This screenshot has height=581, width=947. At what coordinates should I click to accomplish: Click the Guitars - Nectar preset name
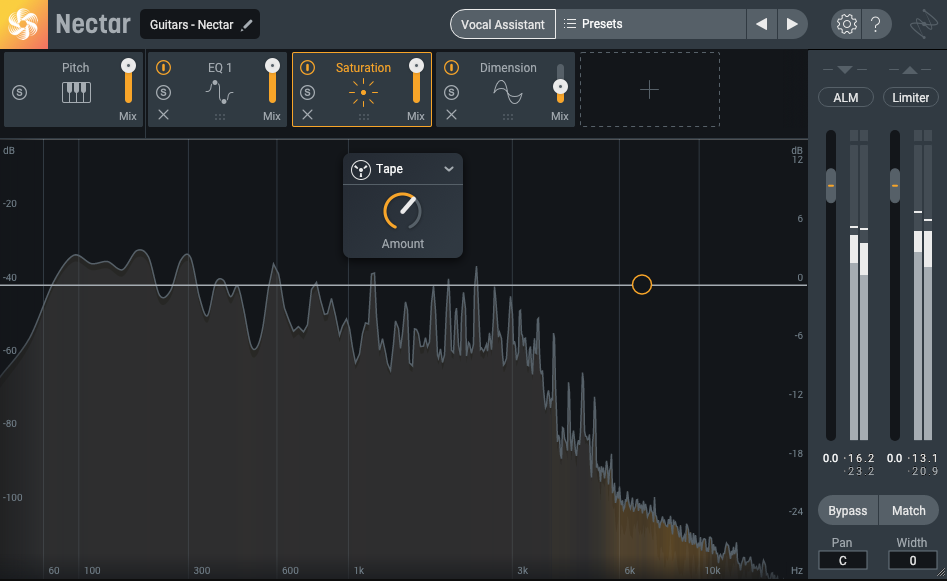pyautogui.click(x=191, y=25)
